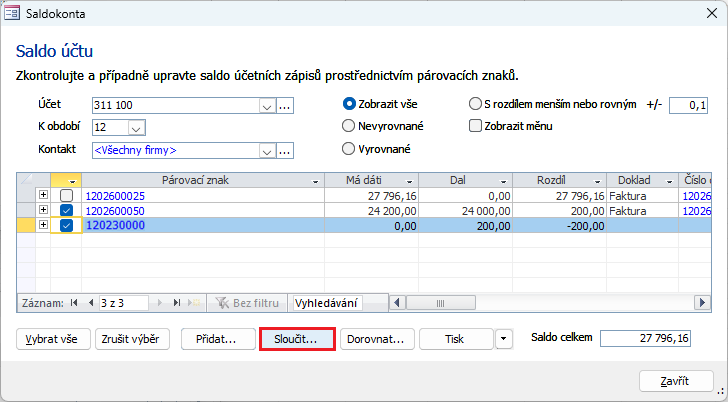Click the Přidat... button
Screen dimensions: 728x402
(218, 339)
